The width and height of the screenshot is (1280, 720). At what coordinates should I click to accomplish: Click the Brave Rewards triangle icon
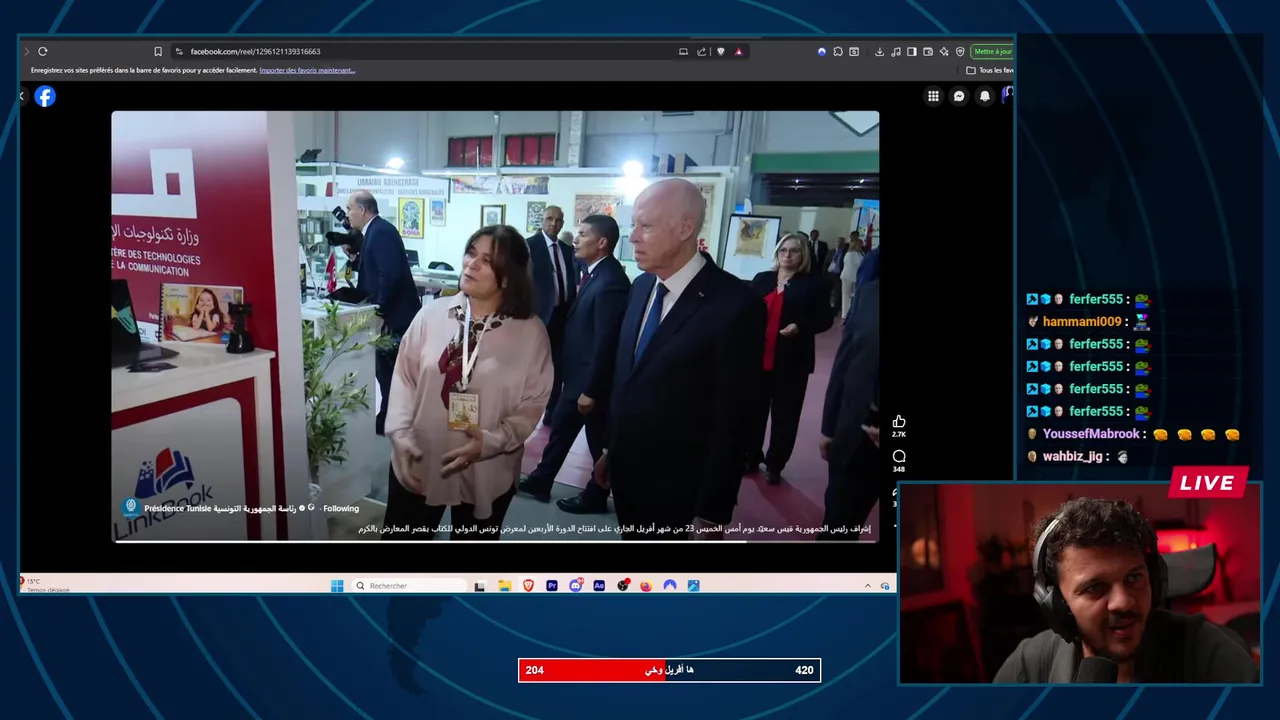click(739, 51)
